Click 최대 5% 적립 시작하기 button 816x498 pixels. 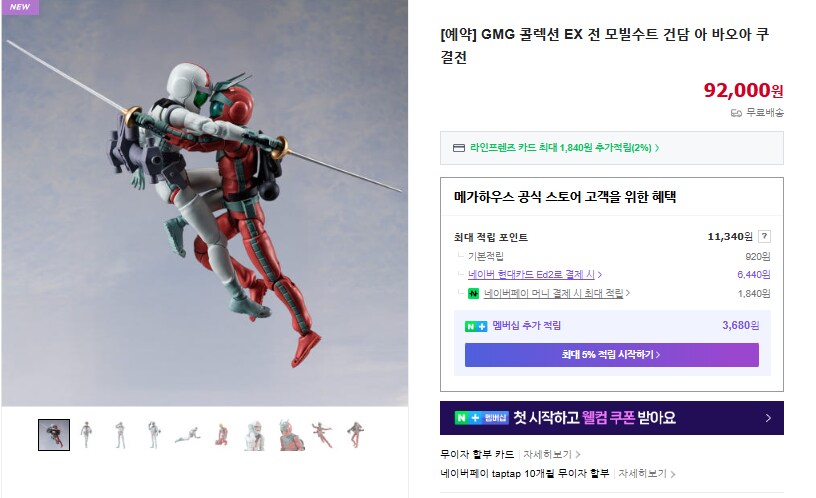611,355
